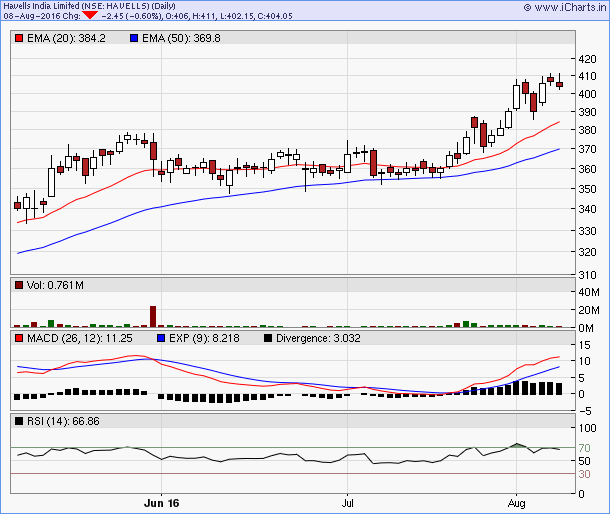Click the 340 price axis label
Screen dimensions: 610x514
point(587,209)
